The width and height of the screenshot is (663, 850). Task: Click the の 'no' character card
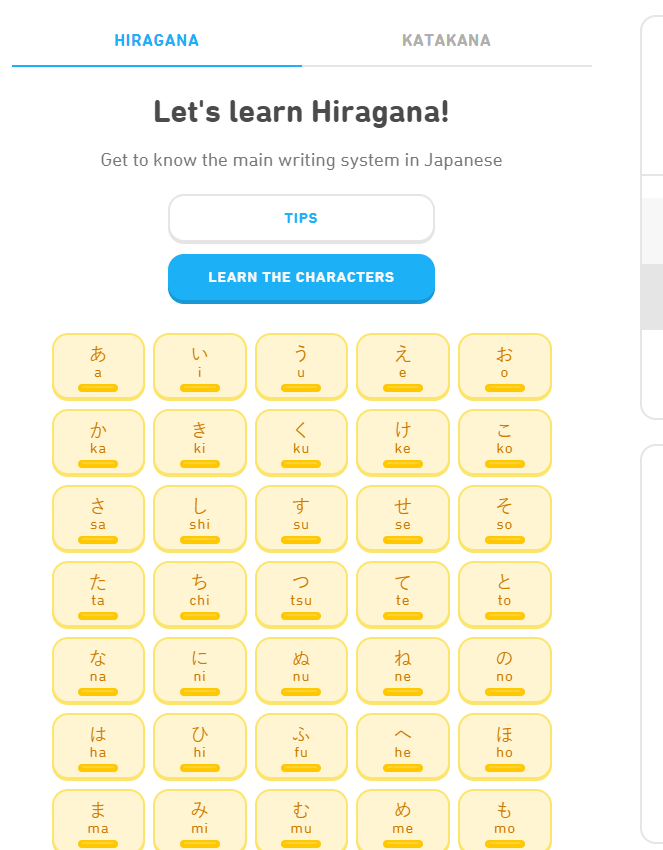[505, 671]
